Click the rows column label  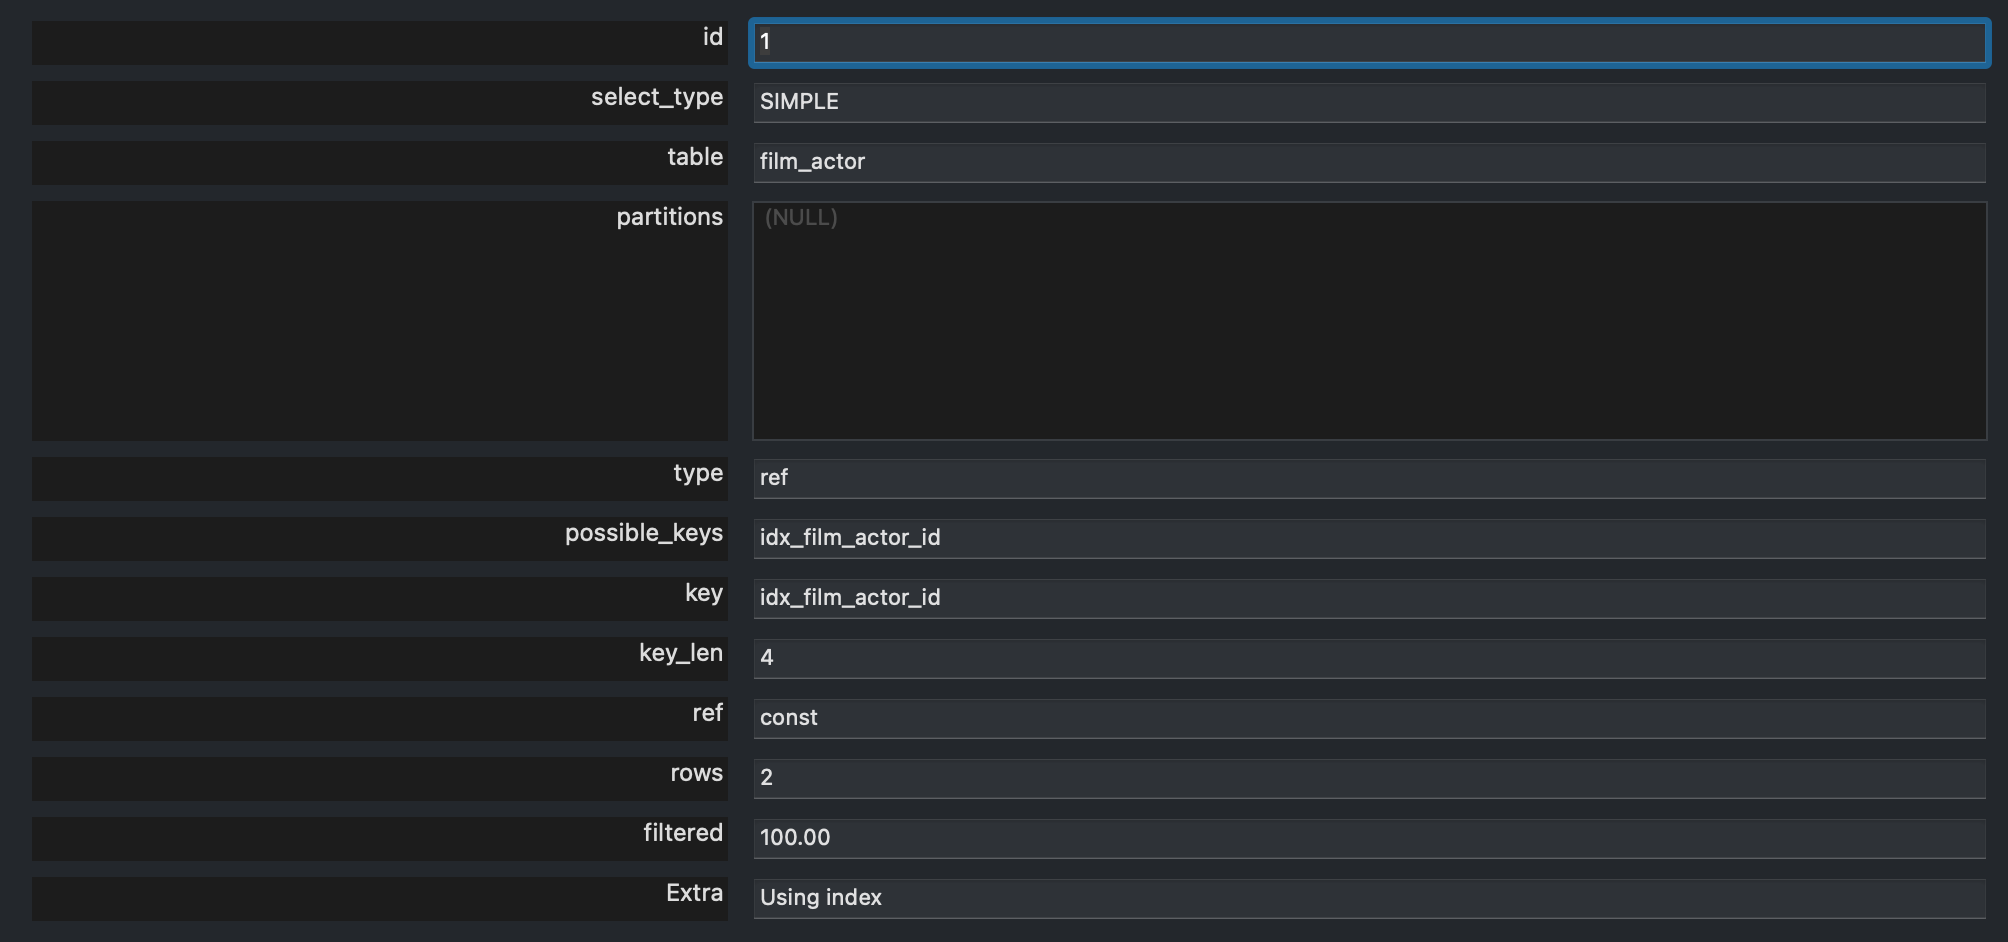[696, 773]
